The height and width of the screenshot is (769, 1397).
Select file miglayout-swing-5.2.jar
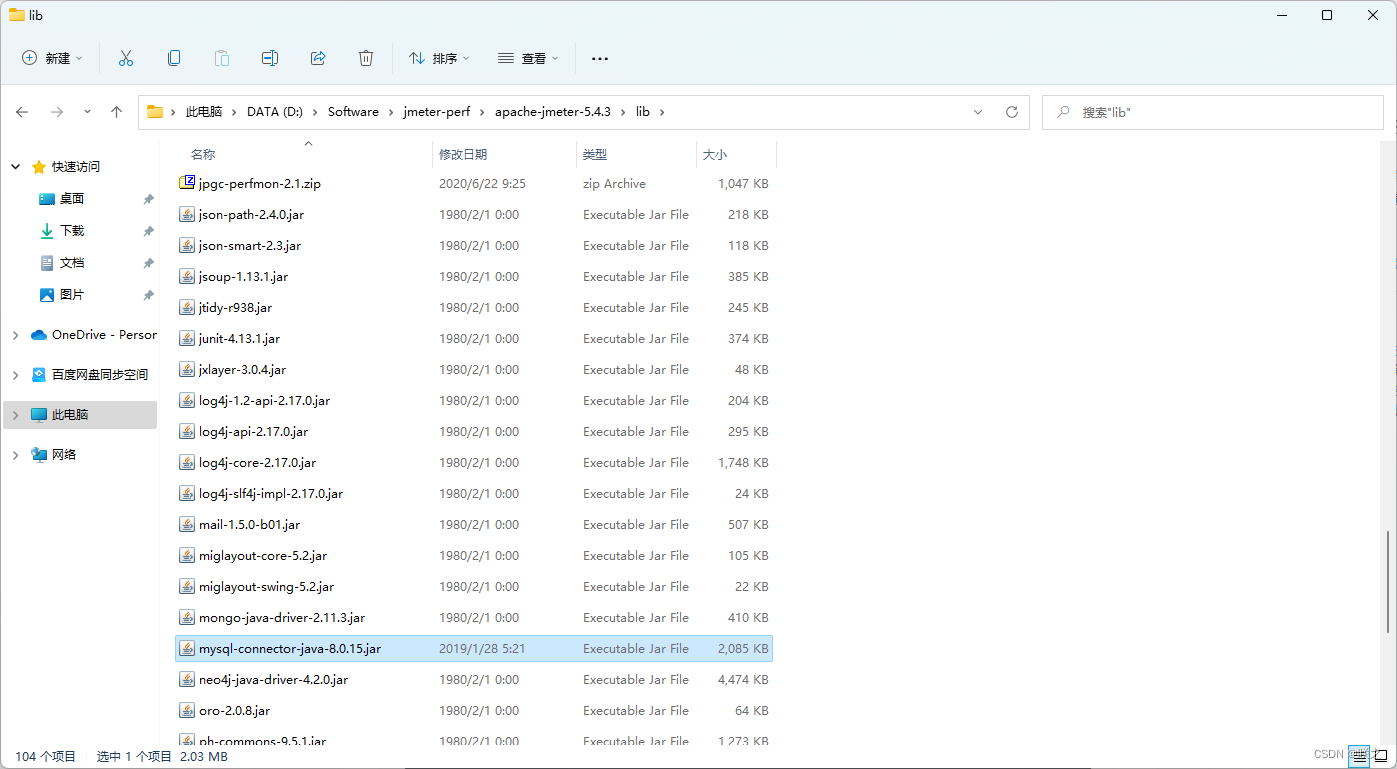tap(266, 586)
